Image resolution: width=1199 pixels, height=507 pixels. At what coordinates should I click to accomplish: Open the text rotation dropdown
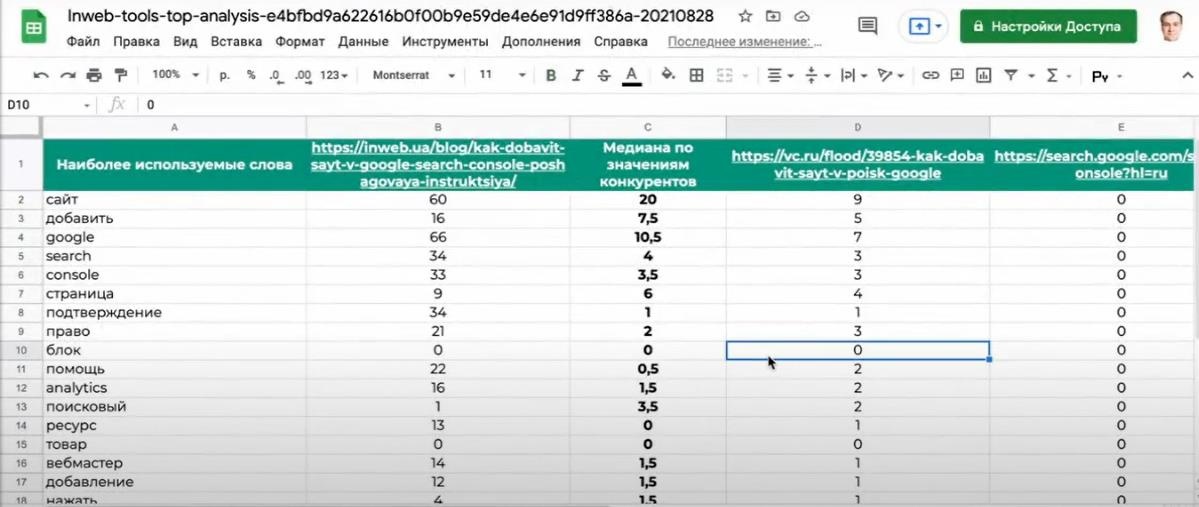[891, 76]
